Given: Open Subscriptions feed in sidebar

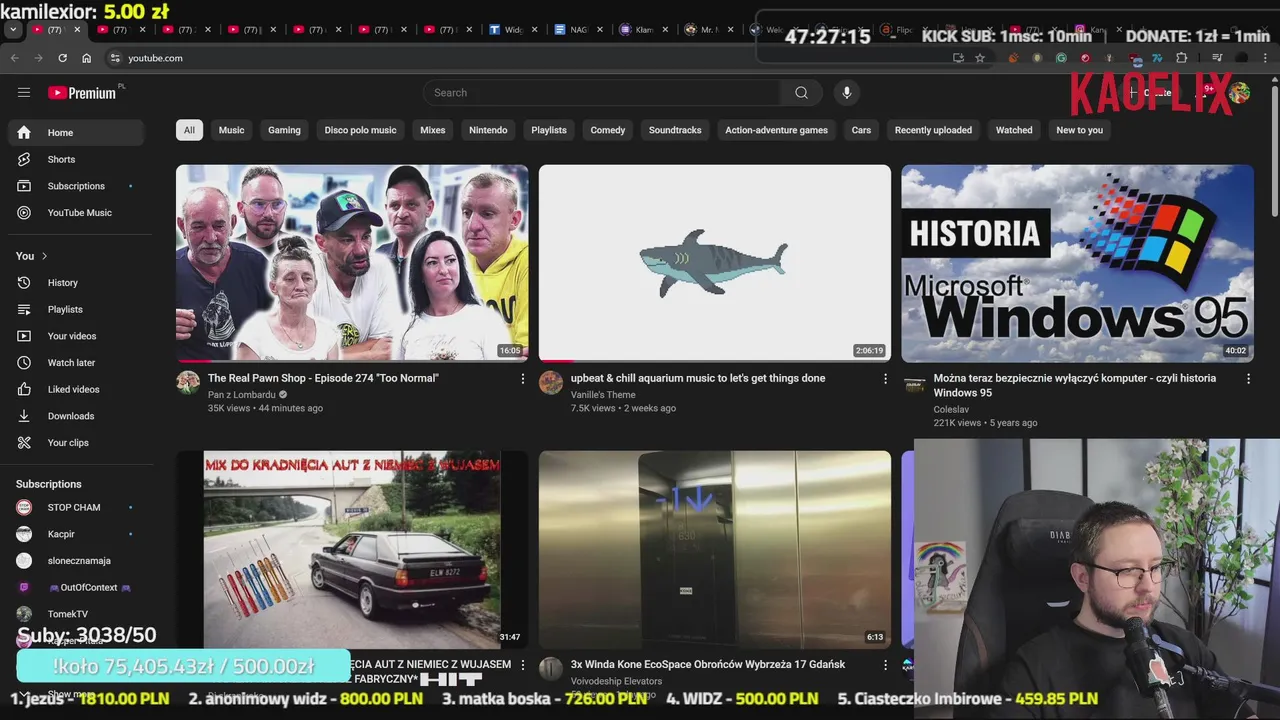Looking at the screenshot, I should (76, 186).
